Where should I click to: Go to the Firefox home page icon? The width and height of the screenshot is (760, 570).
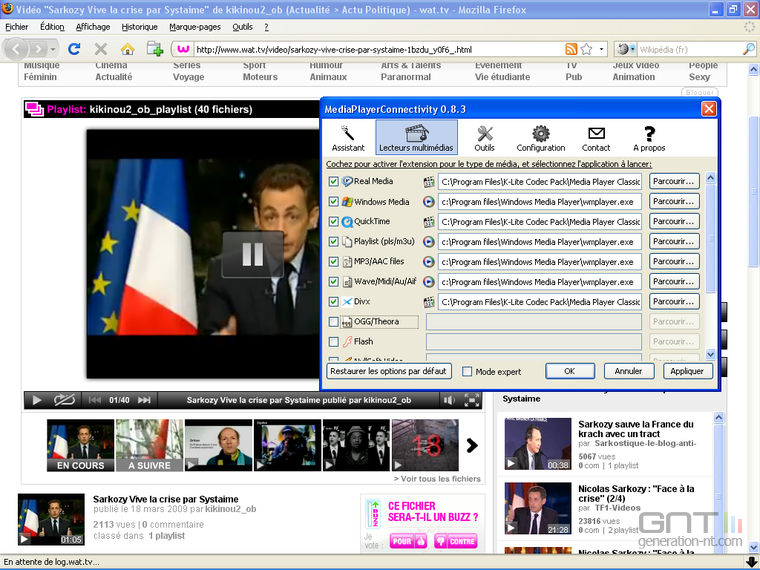(127, 49)
